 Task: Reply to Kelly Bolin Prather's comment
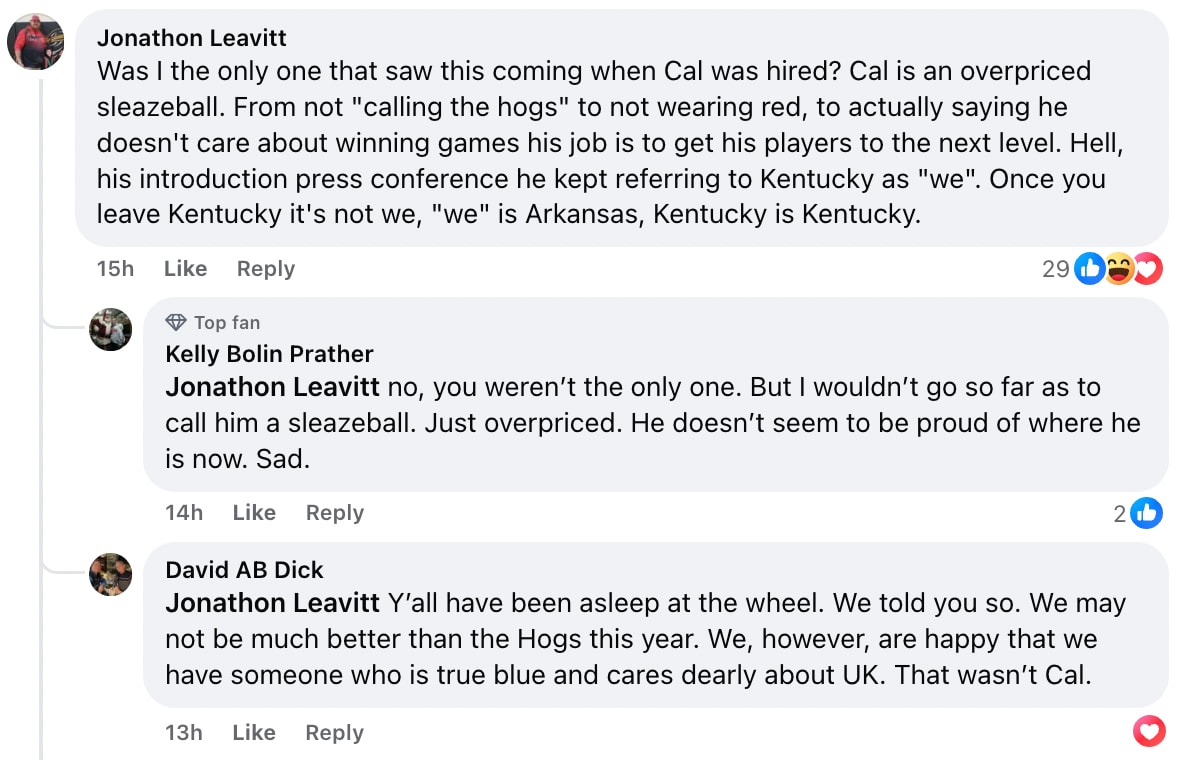click(334, 513)
